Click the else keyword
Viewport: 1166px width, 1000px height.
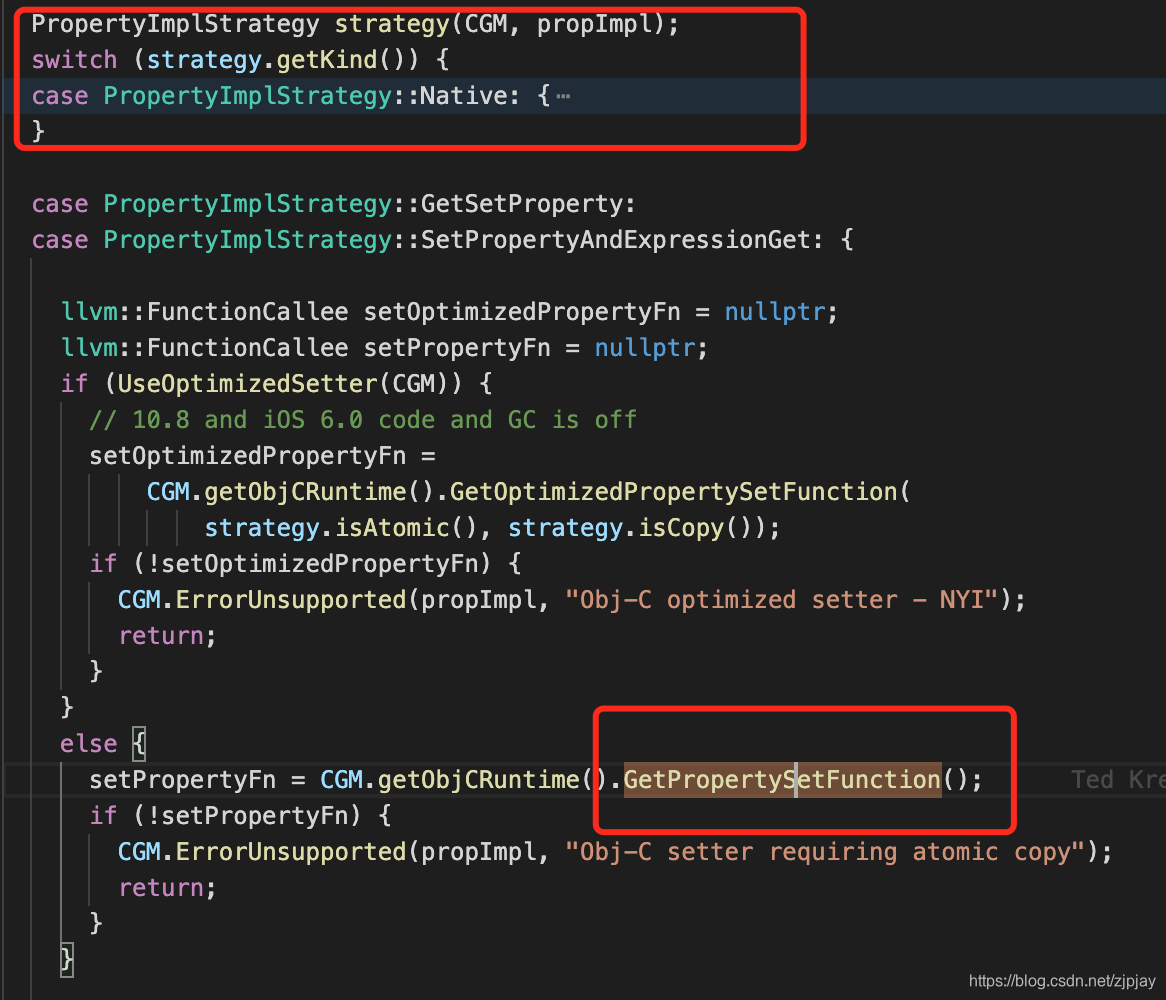point(88,743)
